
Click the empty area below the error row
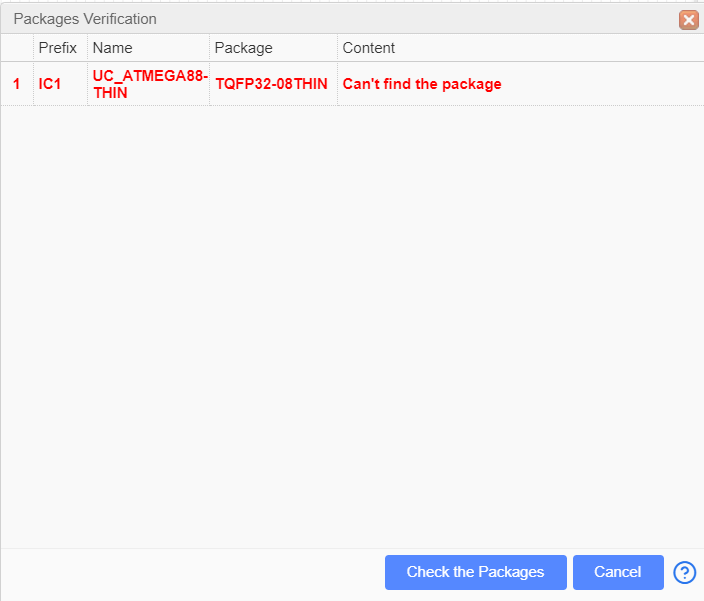coord(350,320)
